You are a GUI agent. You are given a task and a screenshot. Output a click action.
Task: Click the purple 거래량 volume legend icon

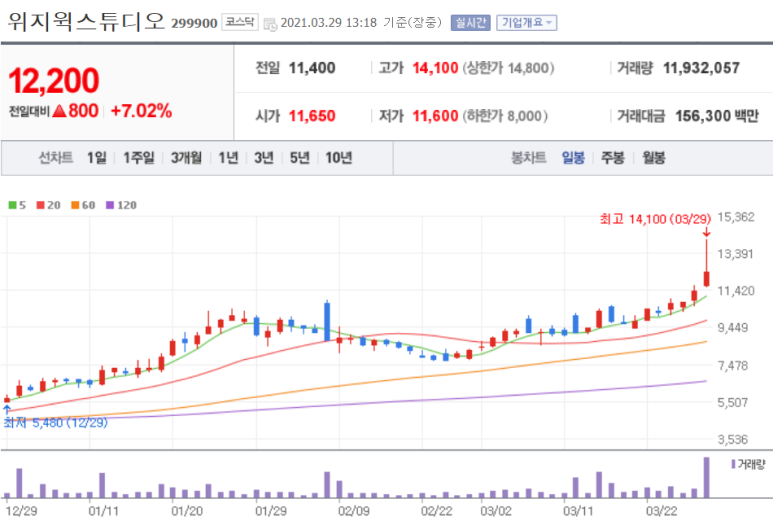click(x=735, y=464)
